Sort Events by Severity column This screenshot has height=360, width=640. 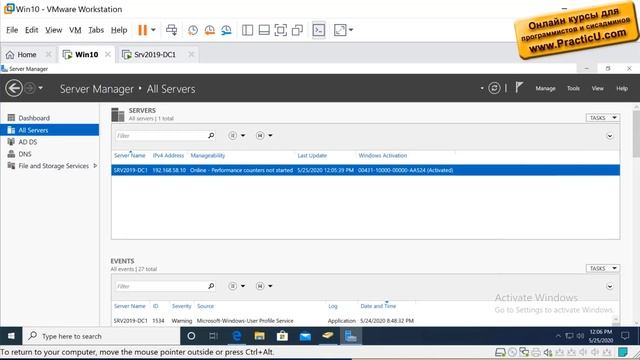click(181, 306)
